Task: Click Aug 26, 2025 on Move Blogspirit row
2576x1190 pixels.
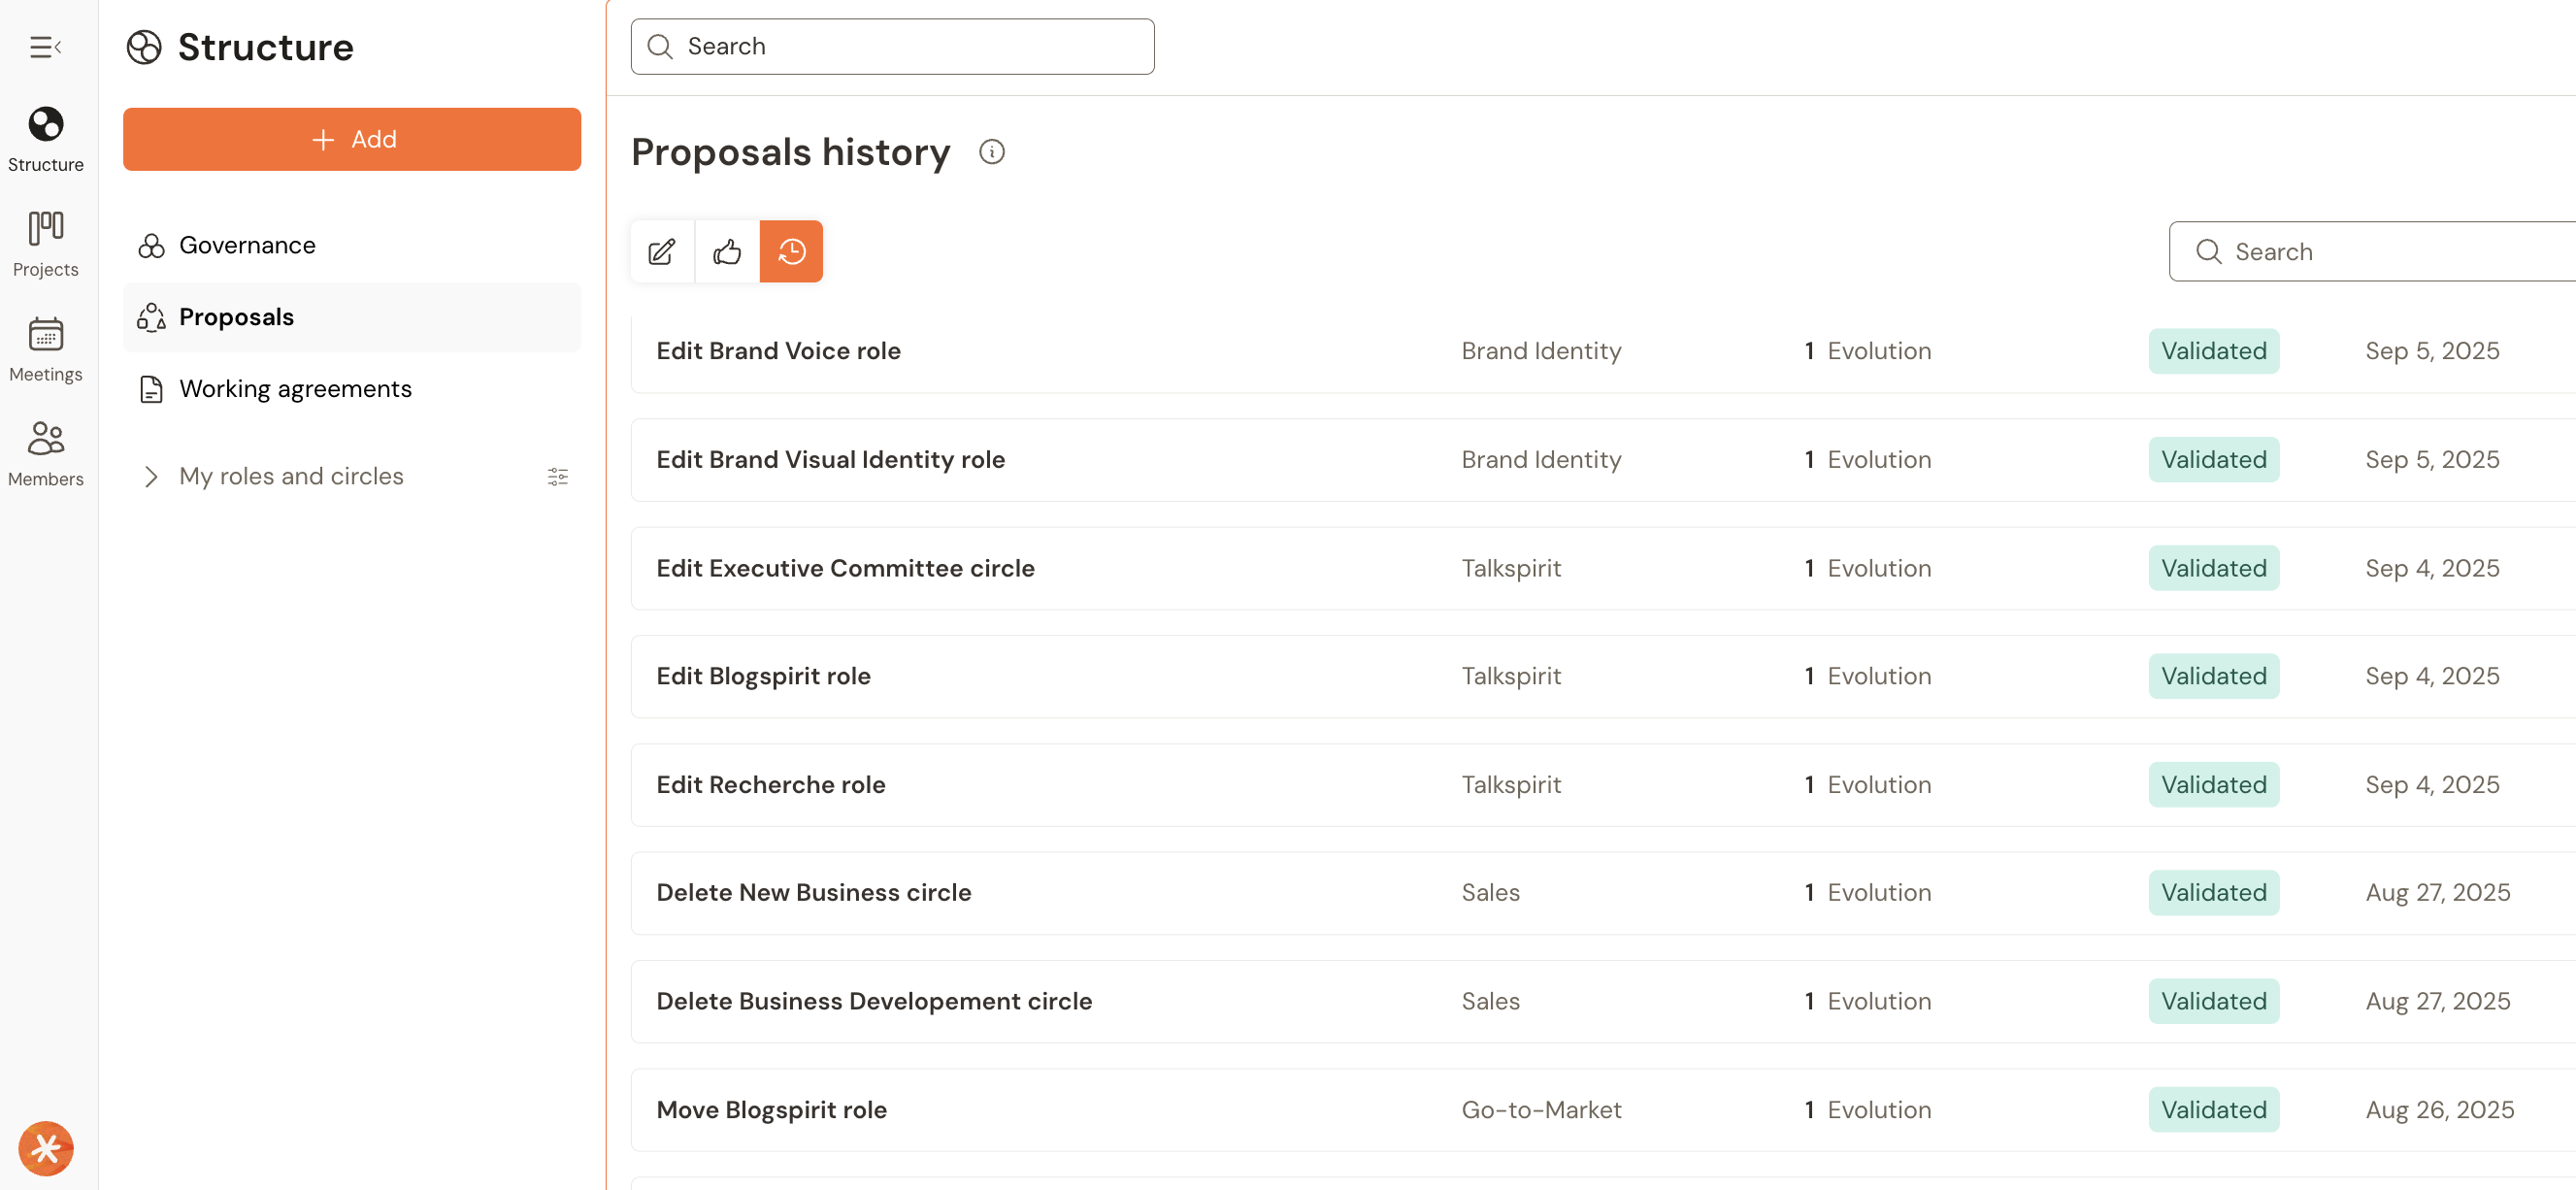Action: (x=2439, y=1110)
